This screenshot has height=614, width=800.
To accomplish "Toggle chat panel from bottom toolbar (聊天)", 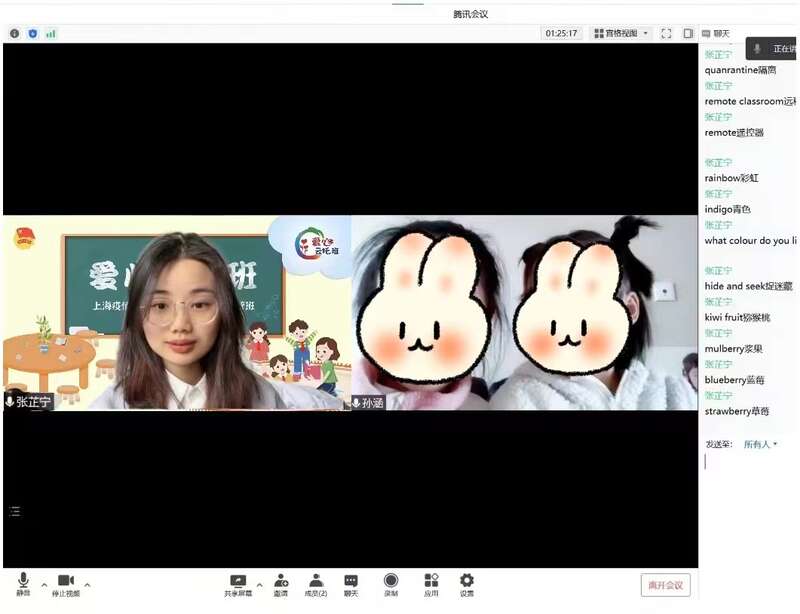I will [x=351, y=584].
